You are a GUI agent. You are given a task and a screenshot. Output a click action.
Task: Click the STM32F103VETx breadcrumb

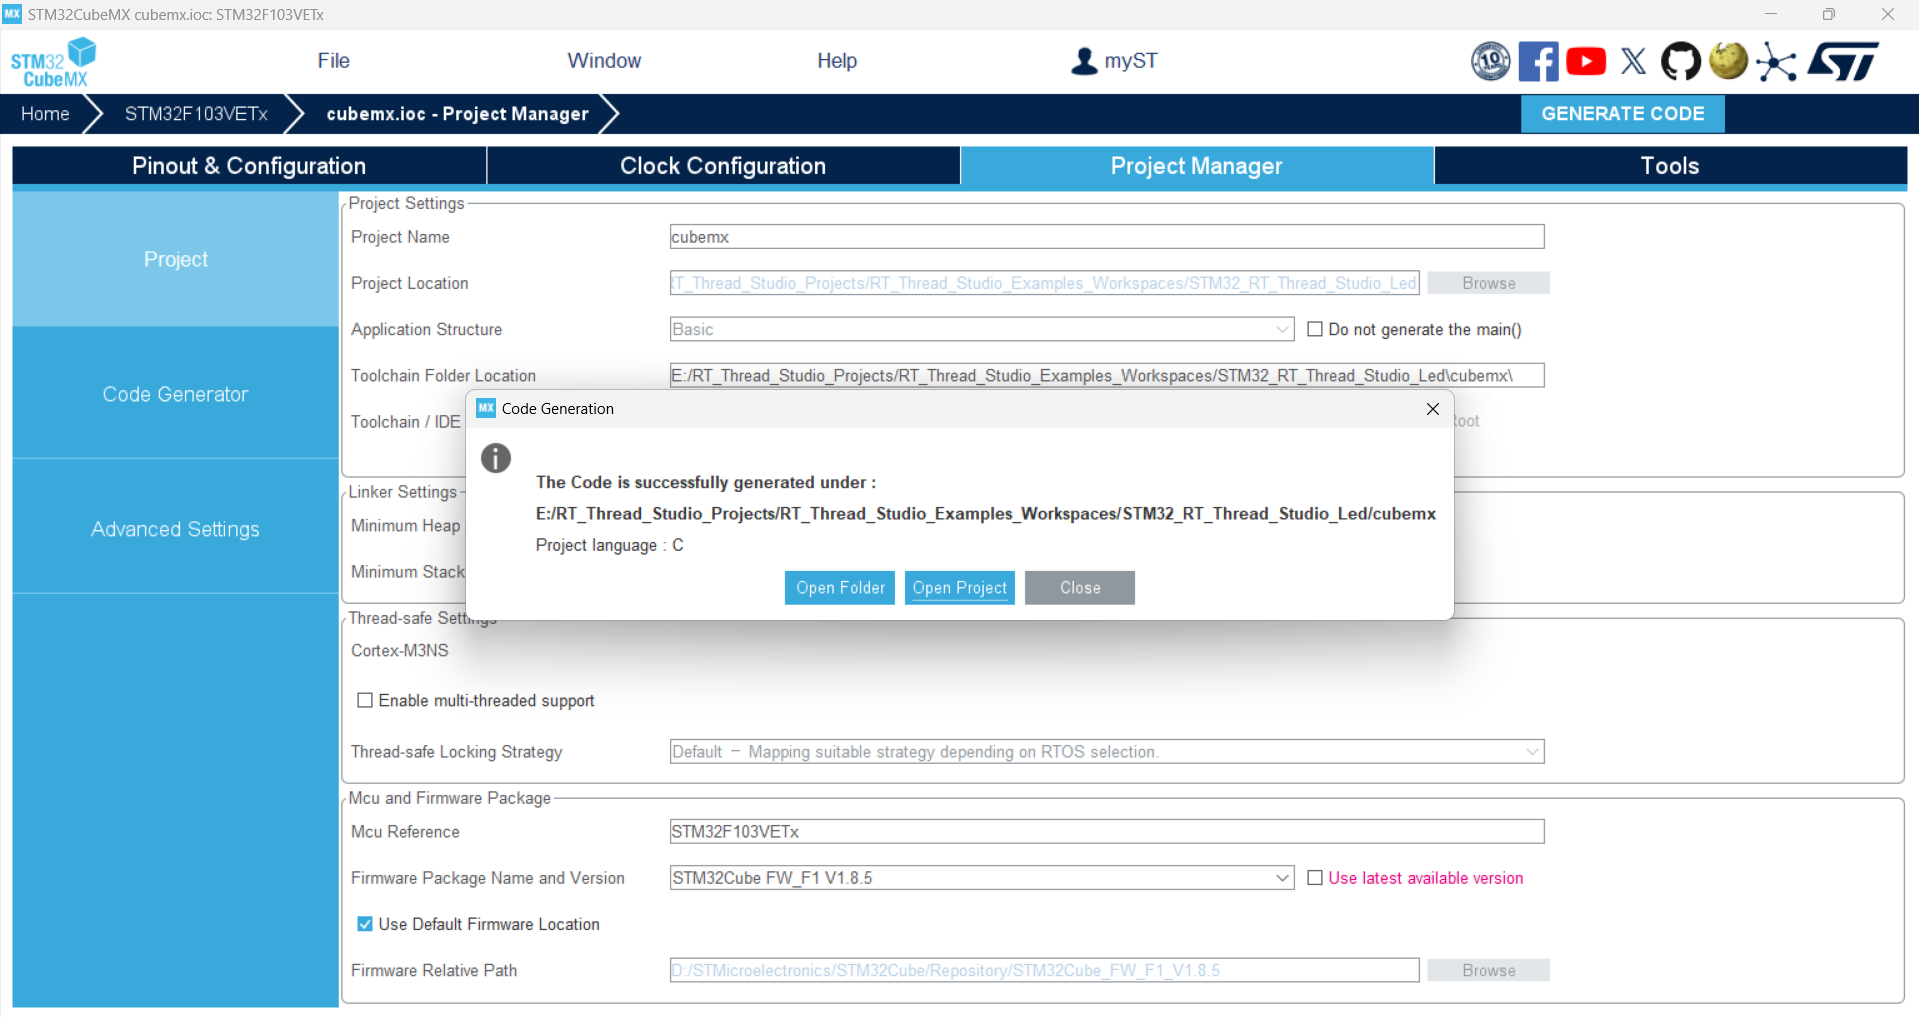pos(196,114)
